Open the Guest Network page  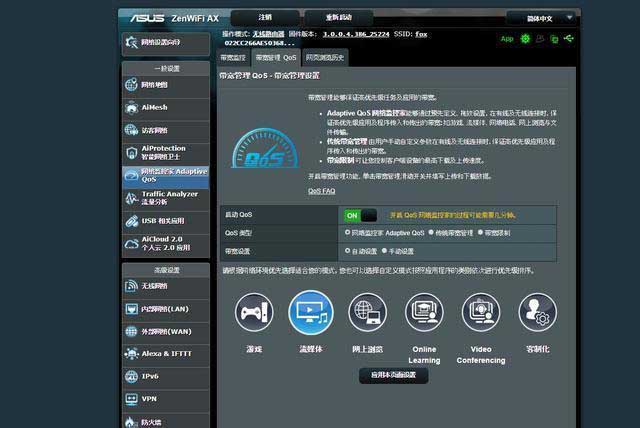(x=166, y=131)
